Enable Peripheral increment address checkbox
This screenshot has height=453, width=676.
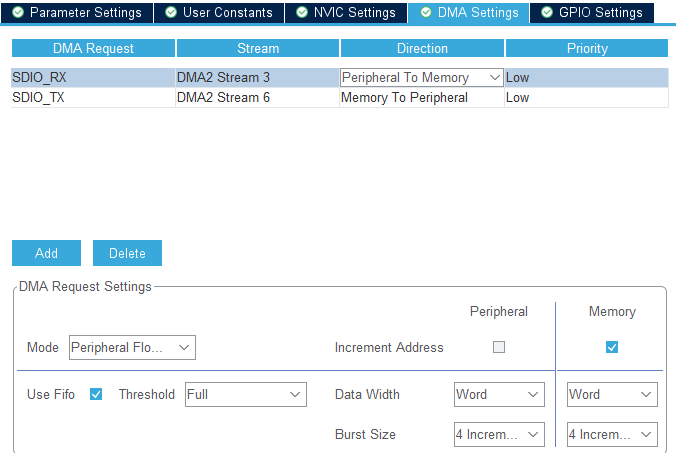(499, 347)
